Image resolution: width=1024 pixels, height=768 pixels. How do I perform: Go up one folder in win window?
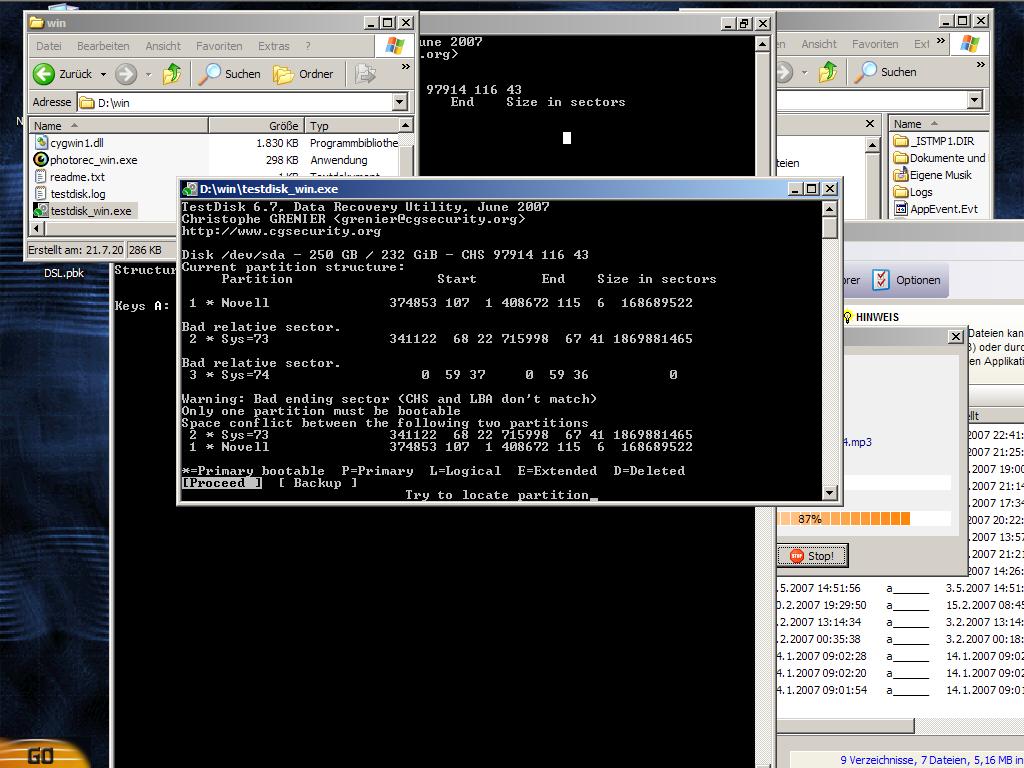tap(172, 74)
